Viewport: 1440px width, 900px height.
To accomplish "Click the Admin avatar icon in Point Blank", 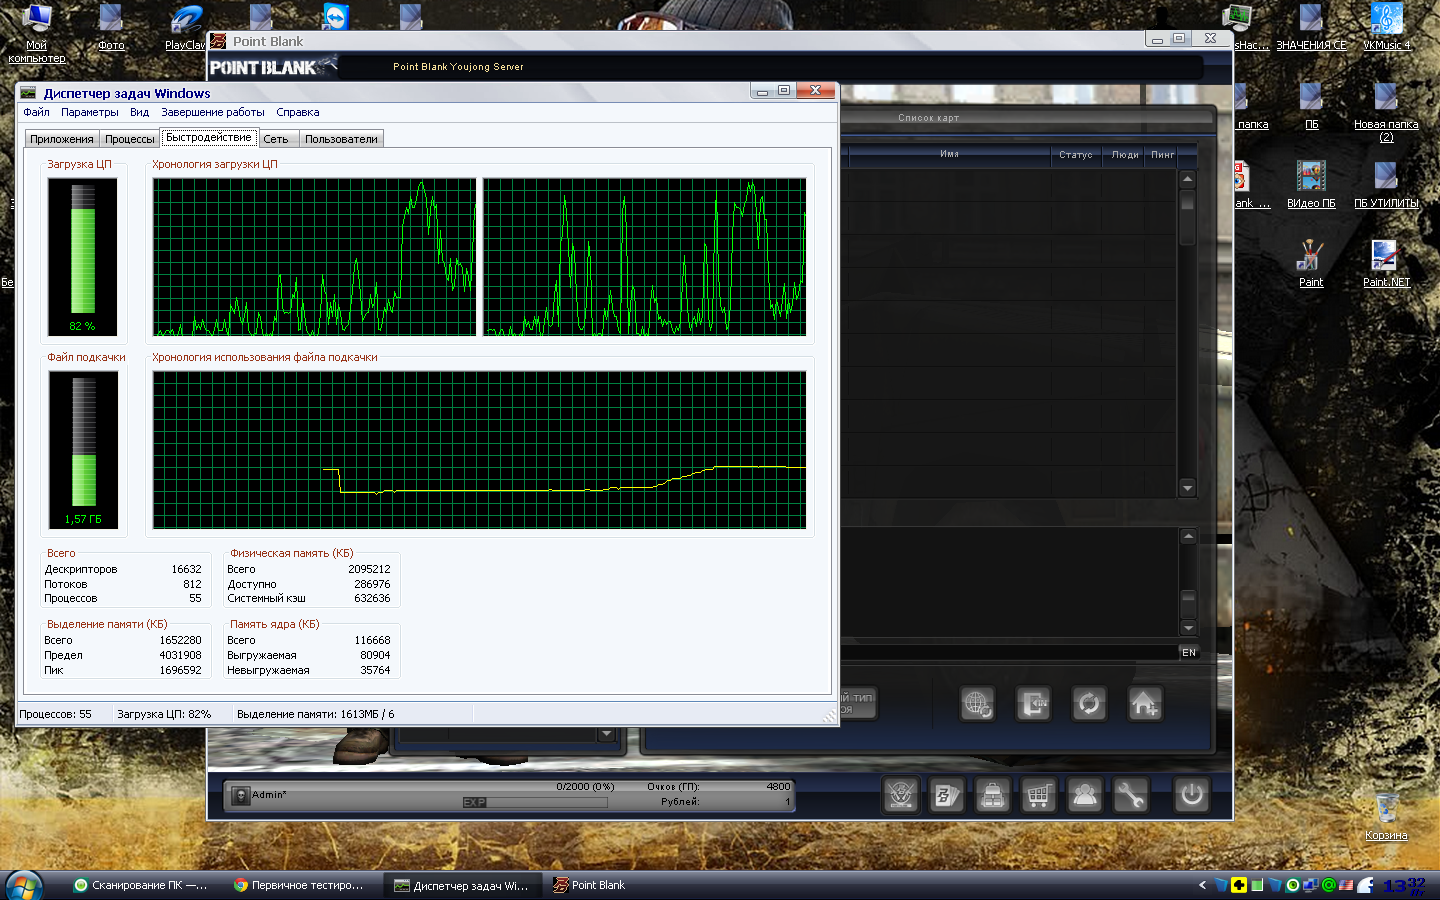I will point(240,796).
